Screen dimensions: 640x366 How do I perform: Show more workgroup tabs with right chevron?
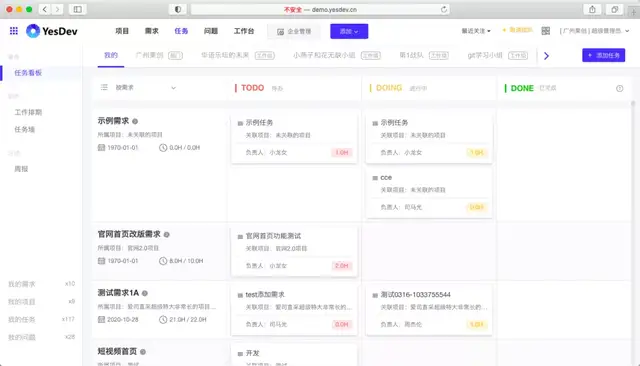click(x=546, y=56)
